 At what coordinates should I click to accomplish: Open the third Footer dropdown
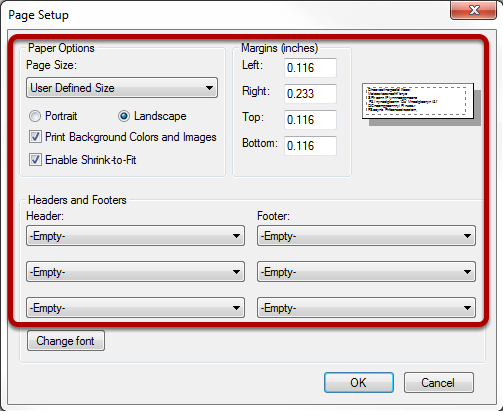point(366,308)
